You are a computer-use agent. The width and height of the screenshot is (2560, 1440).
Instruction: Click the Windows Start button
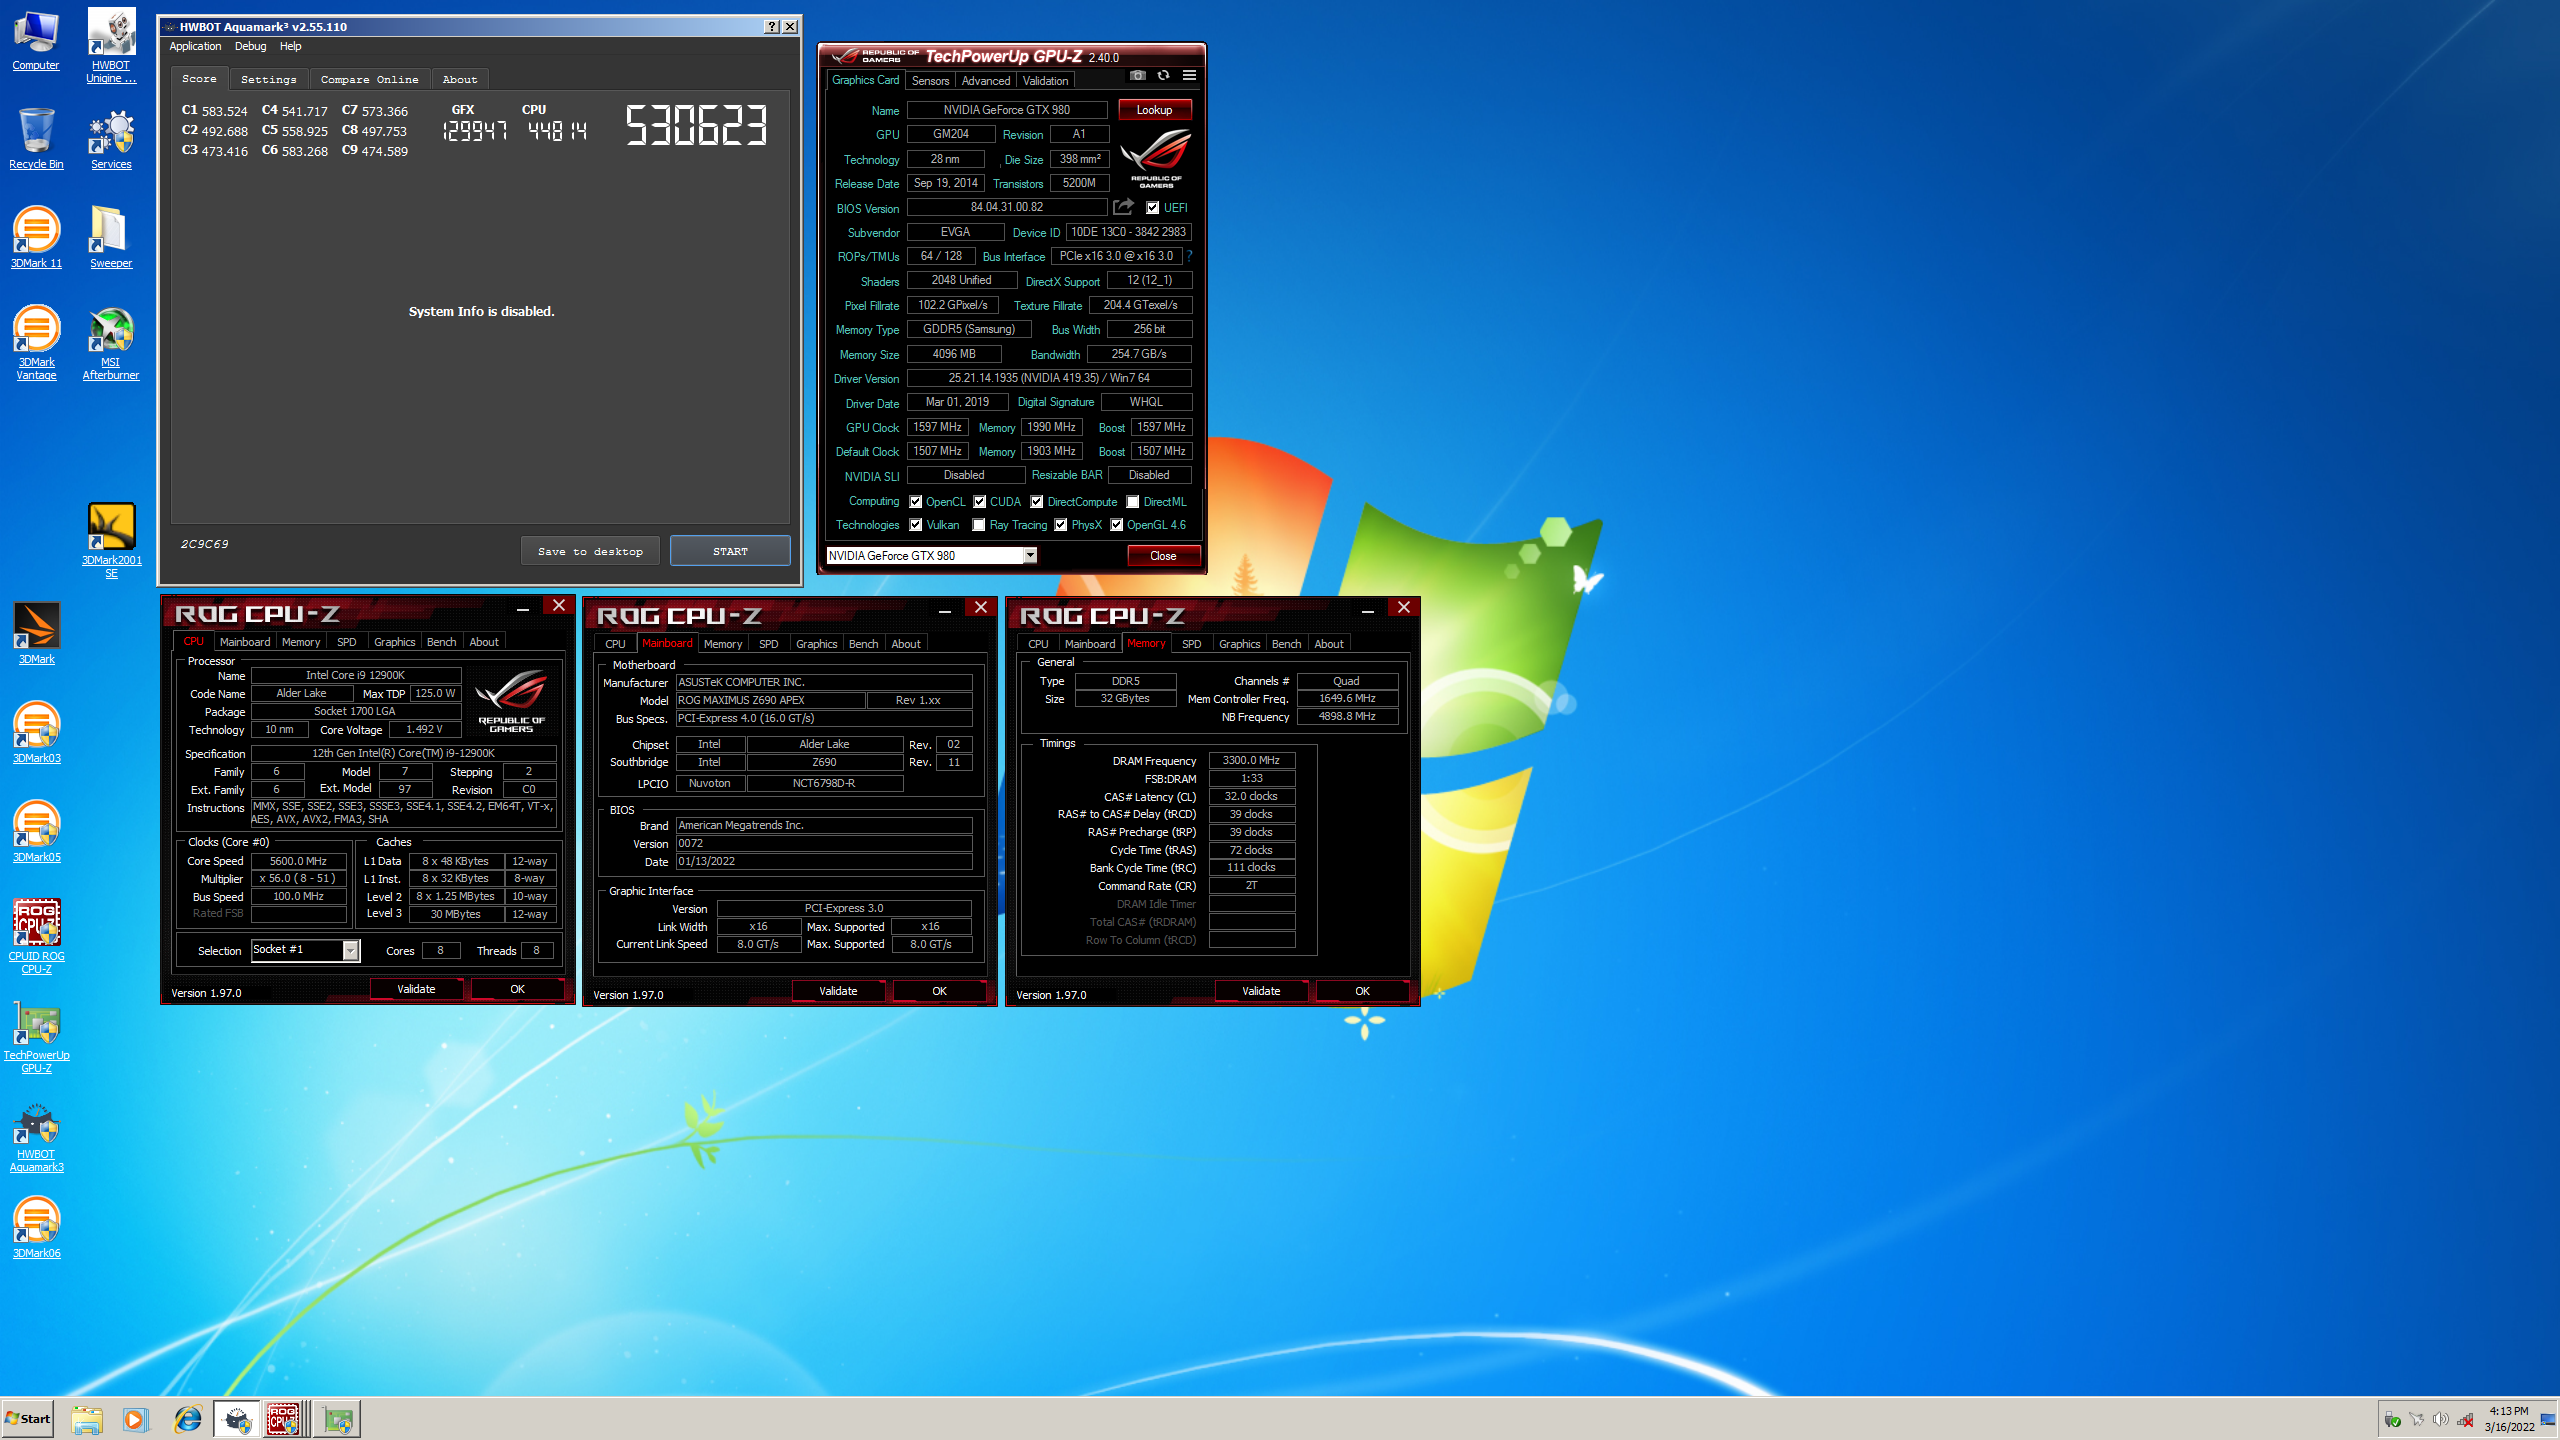[28, 1419]
